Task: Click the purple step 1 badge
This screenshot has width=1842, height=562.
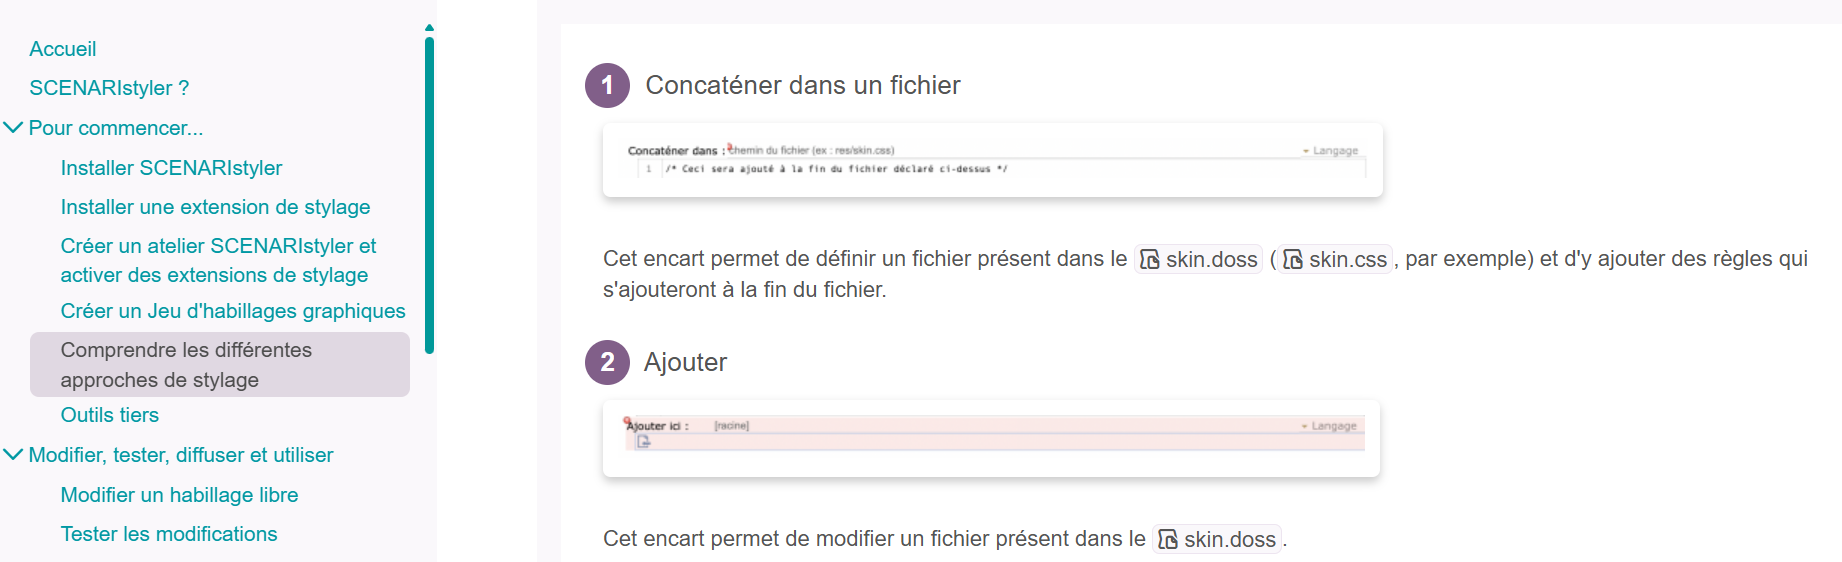Action: click(607, 86)
